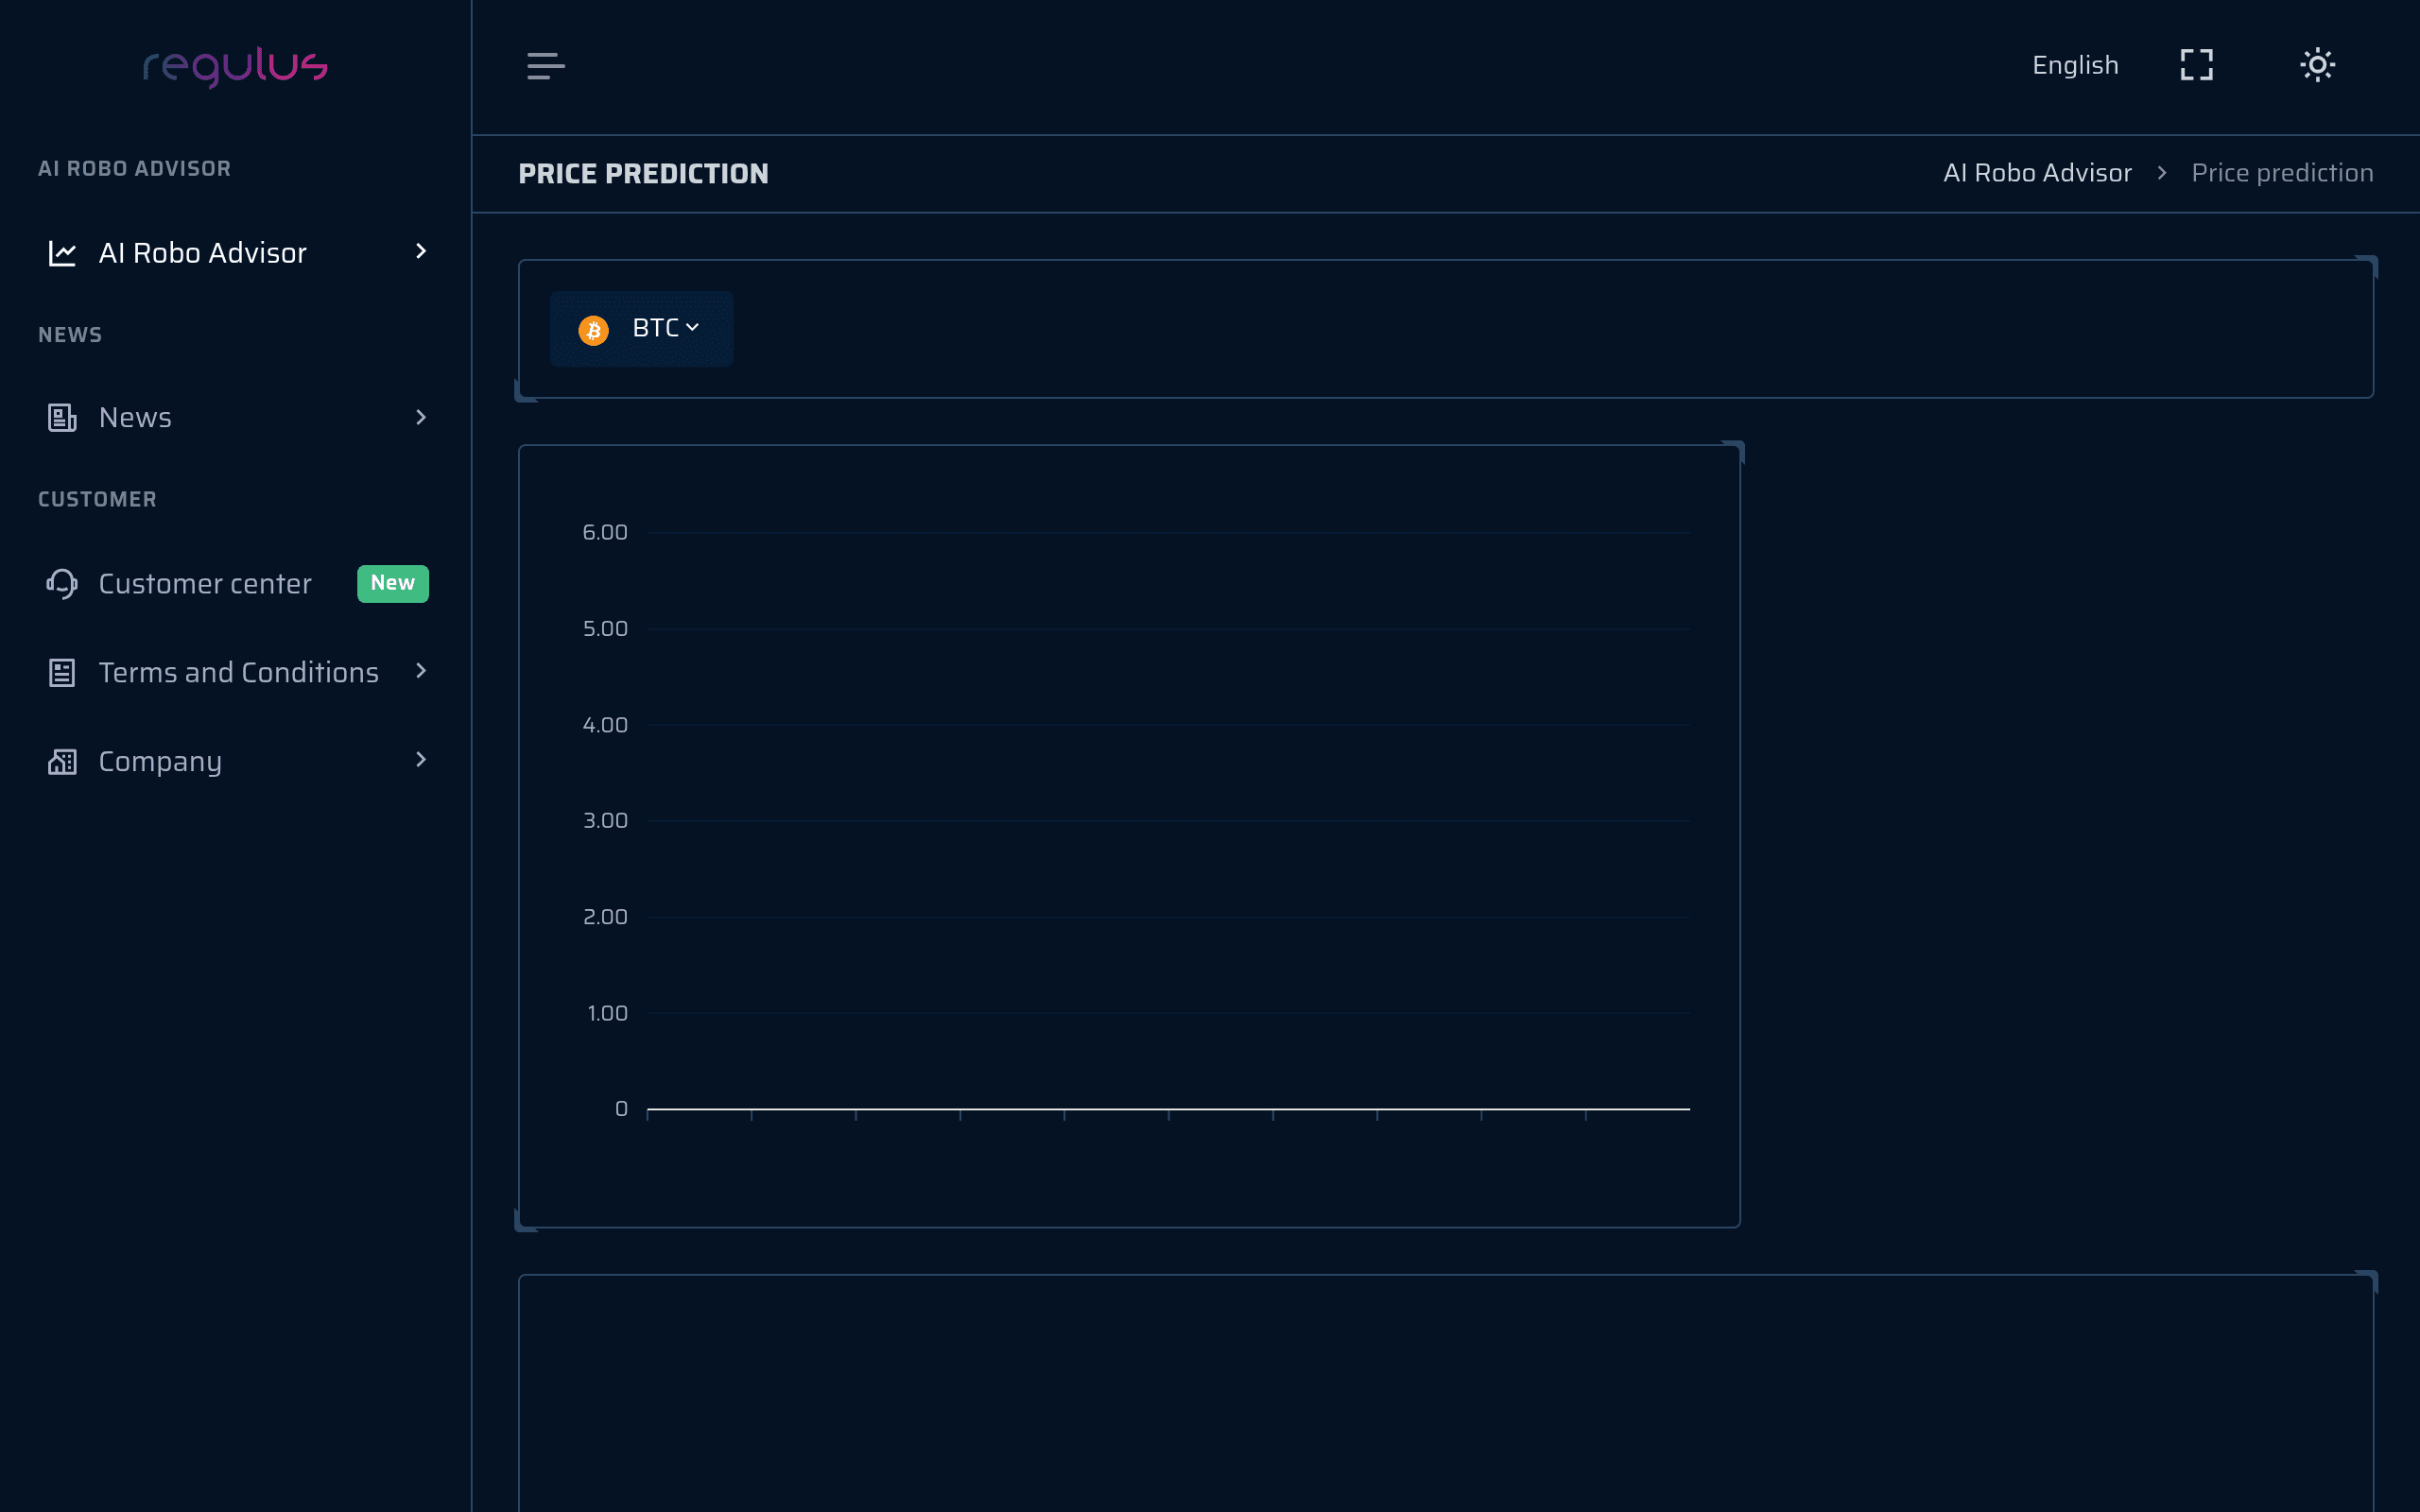Expand the Terms and Conditions chevron
This screenshot has width=2420, height=1512.
click(421, 671)
